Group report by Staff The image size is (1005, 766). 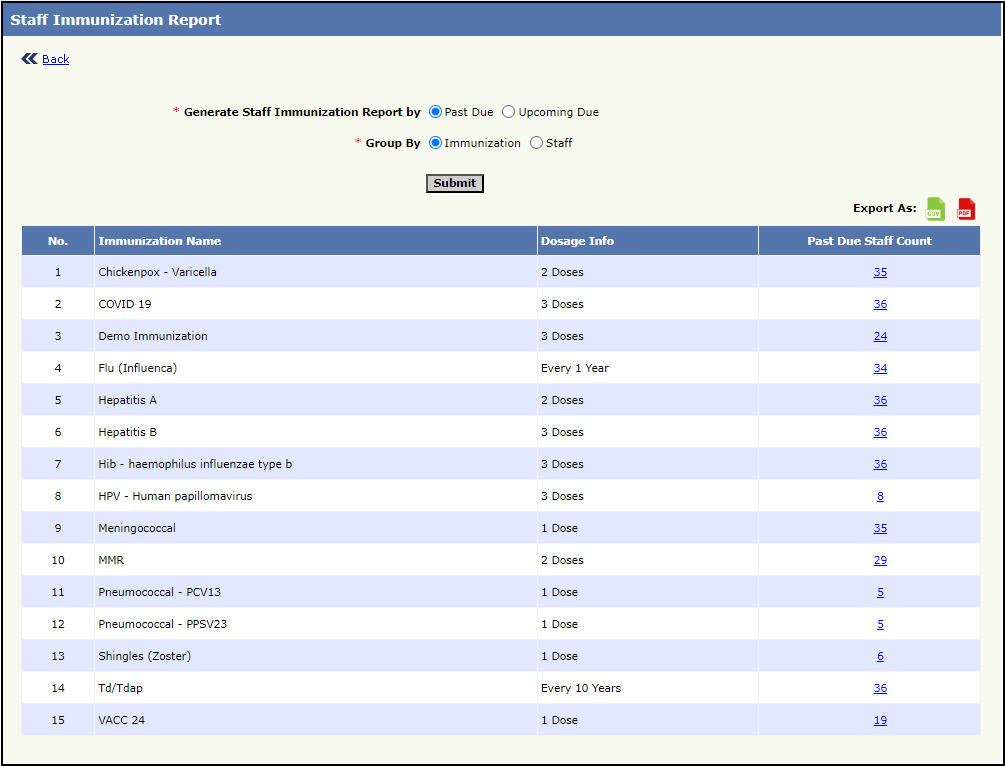pyautogui.click(x=537, y=143)
